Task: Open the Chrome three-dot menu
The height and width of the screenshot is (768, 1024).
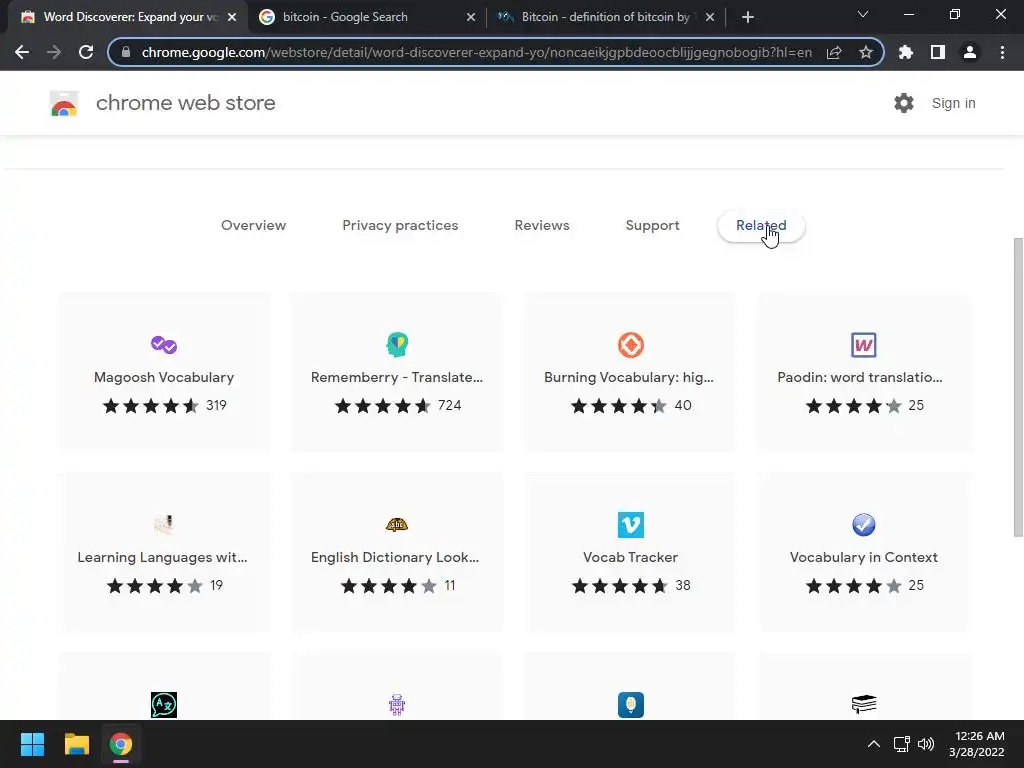Action: pyautogui.click(x=1002, y=52)
